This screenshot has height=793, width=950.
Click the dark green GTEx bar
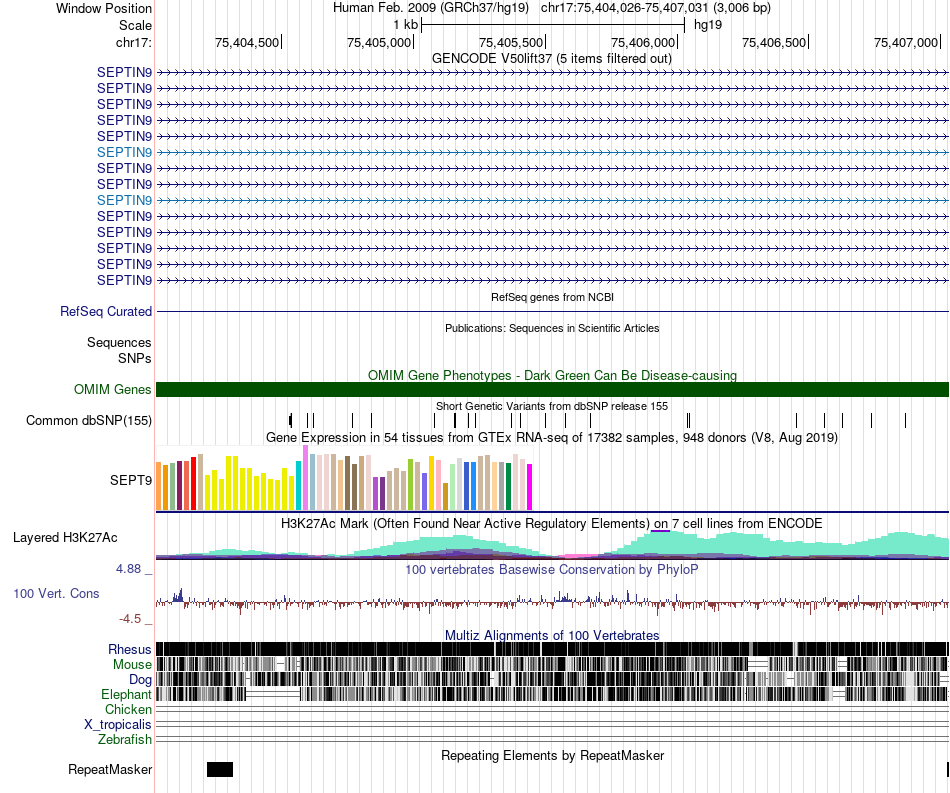[508, 486]
